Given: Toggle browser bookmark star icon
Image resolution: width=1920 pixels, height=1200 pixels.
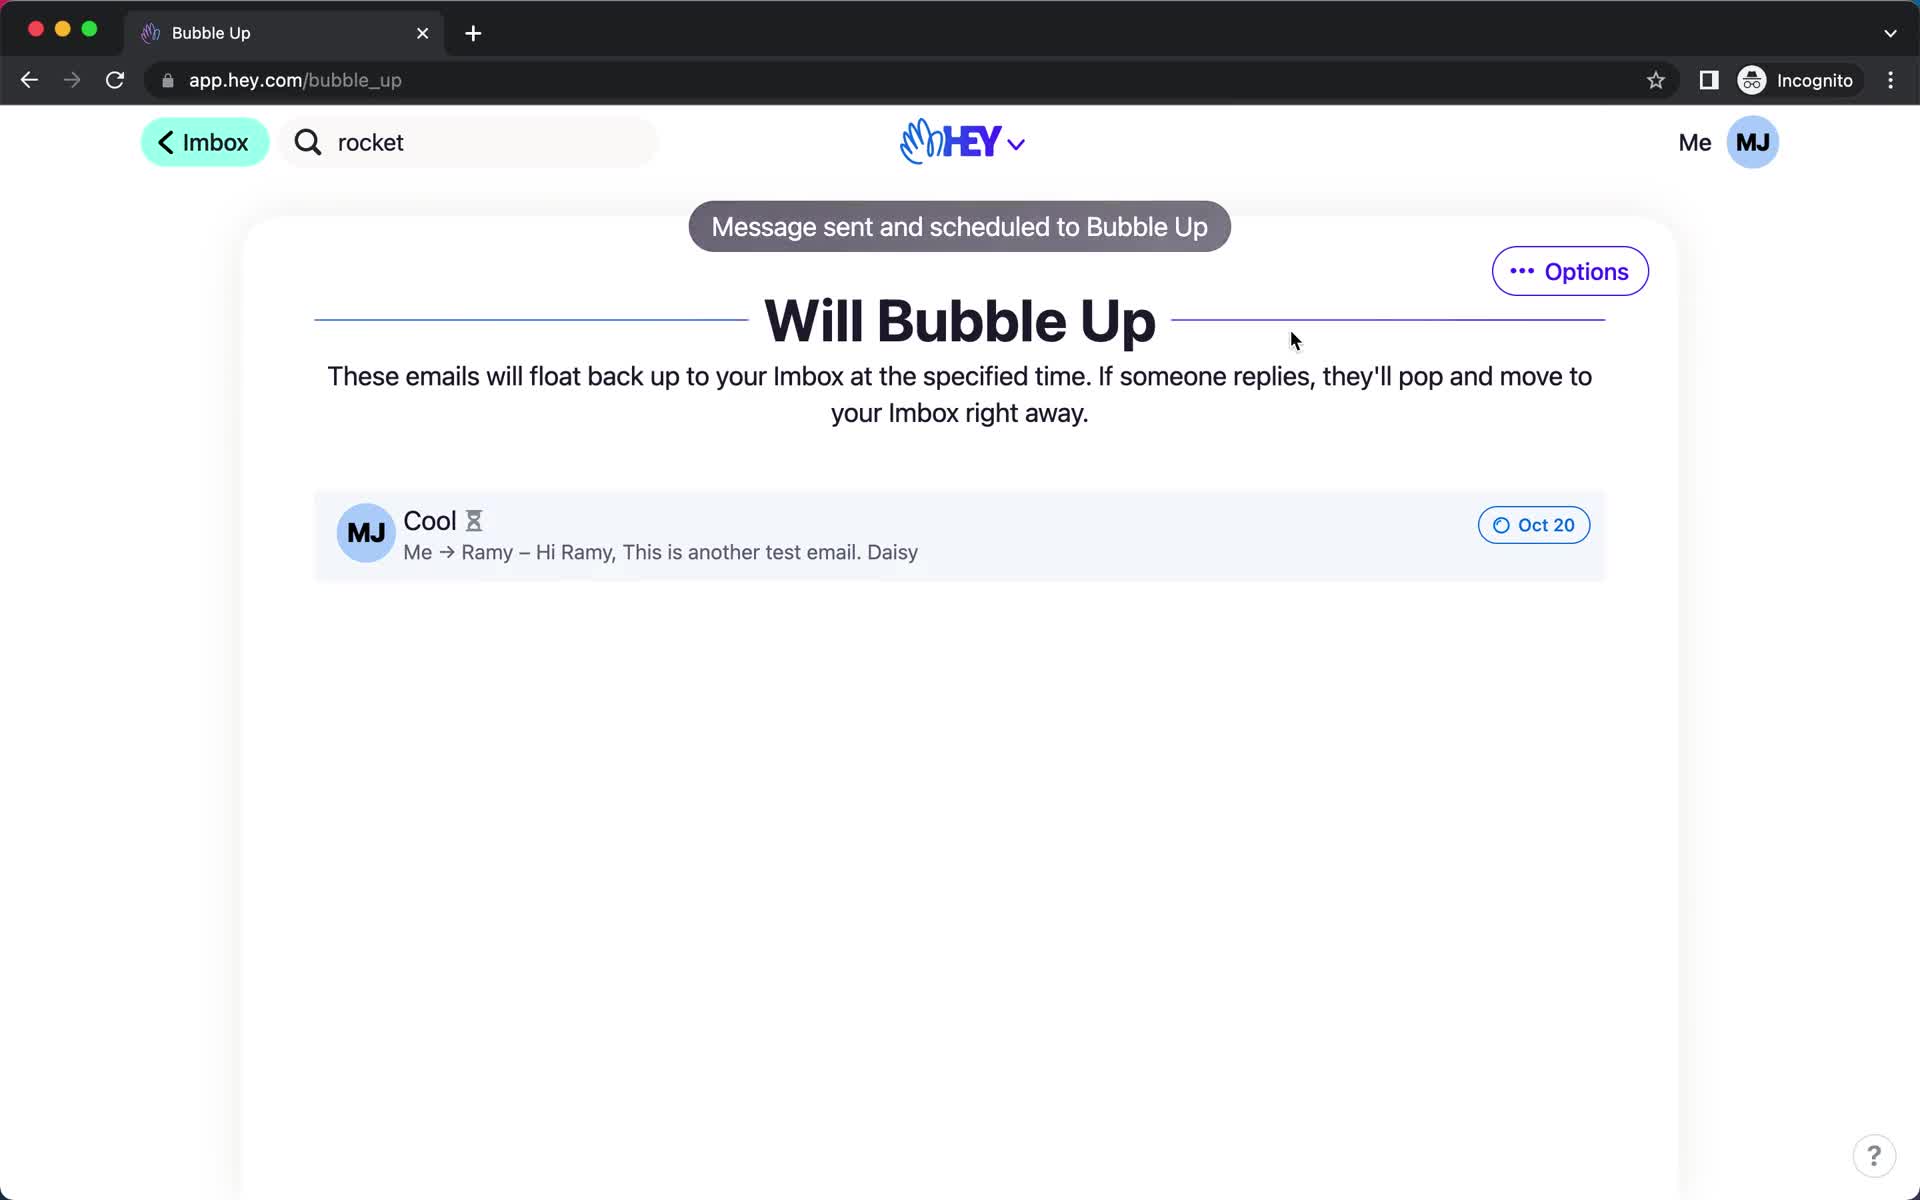Looking at the screenshot, I should tap(1655, 80).
